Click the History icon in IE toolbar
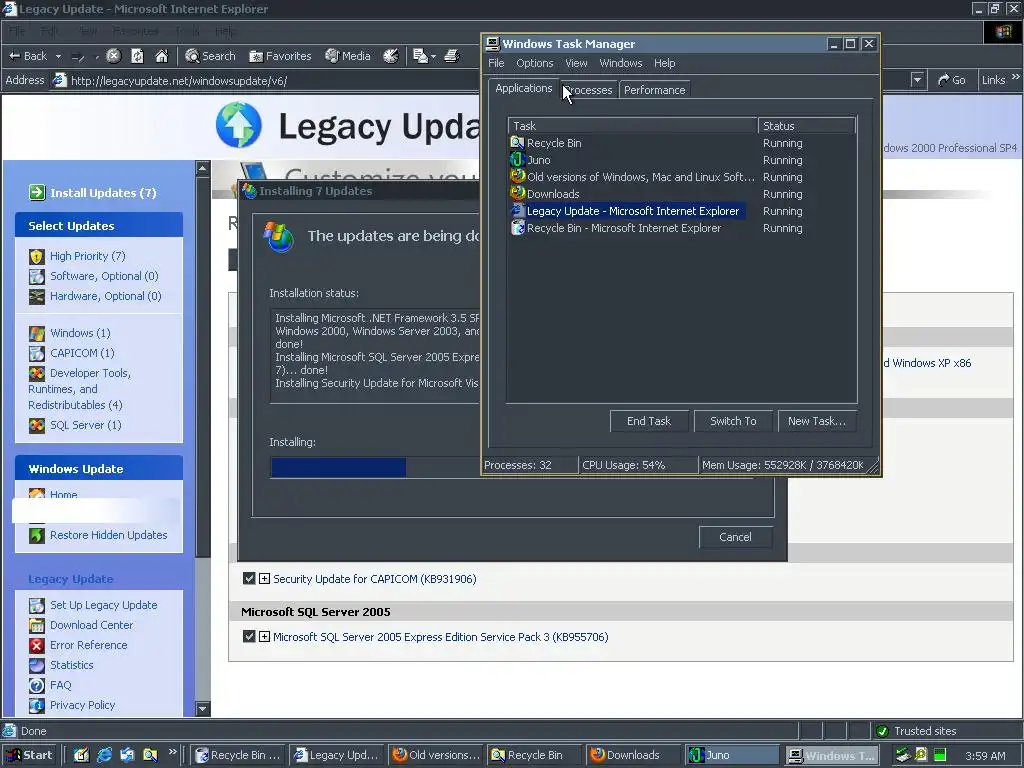This screenshot has width=1024, height=768. tap(391, 56)
